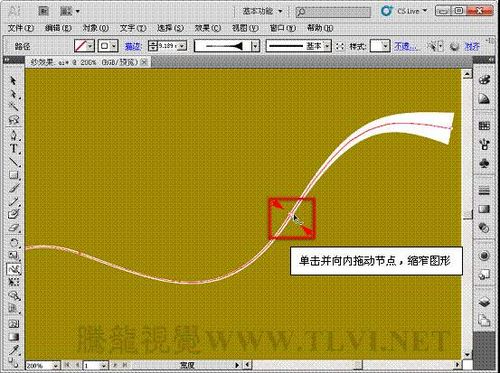Select the Eyedropper tool
Screen dimensions: 500x373
[13, 350]
